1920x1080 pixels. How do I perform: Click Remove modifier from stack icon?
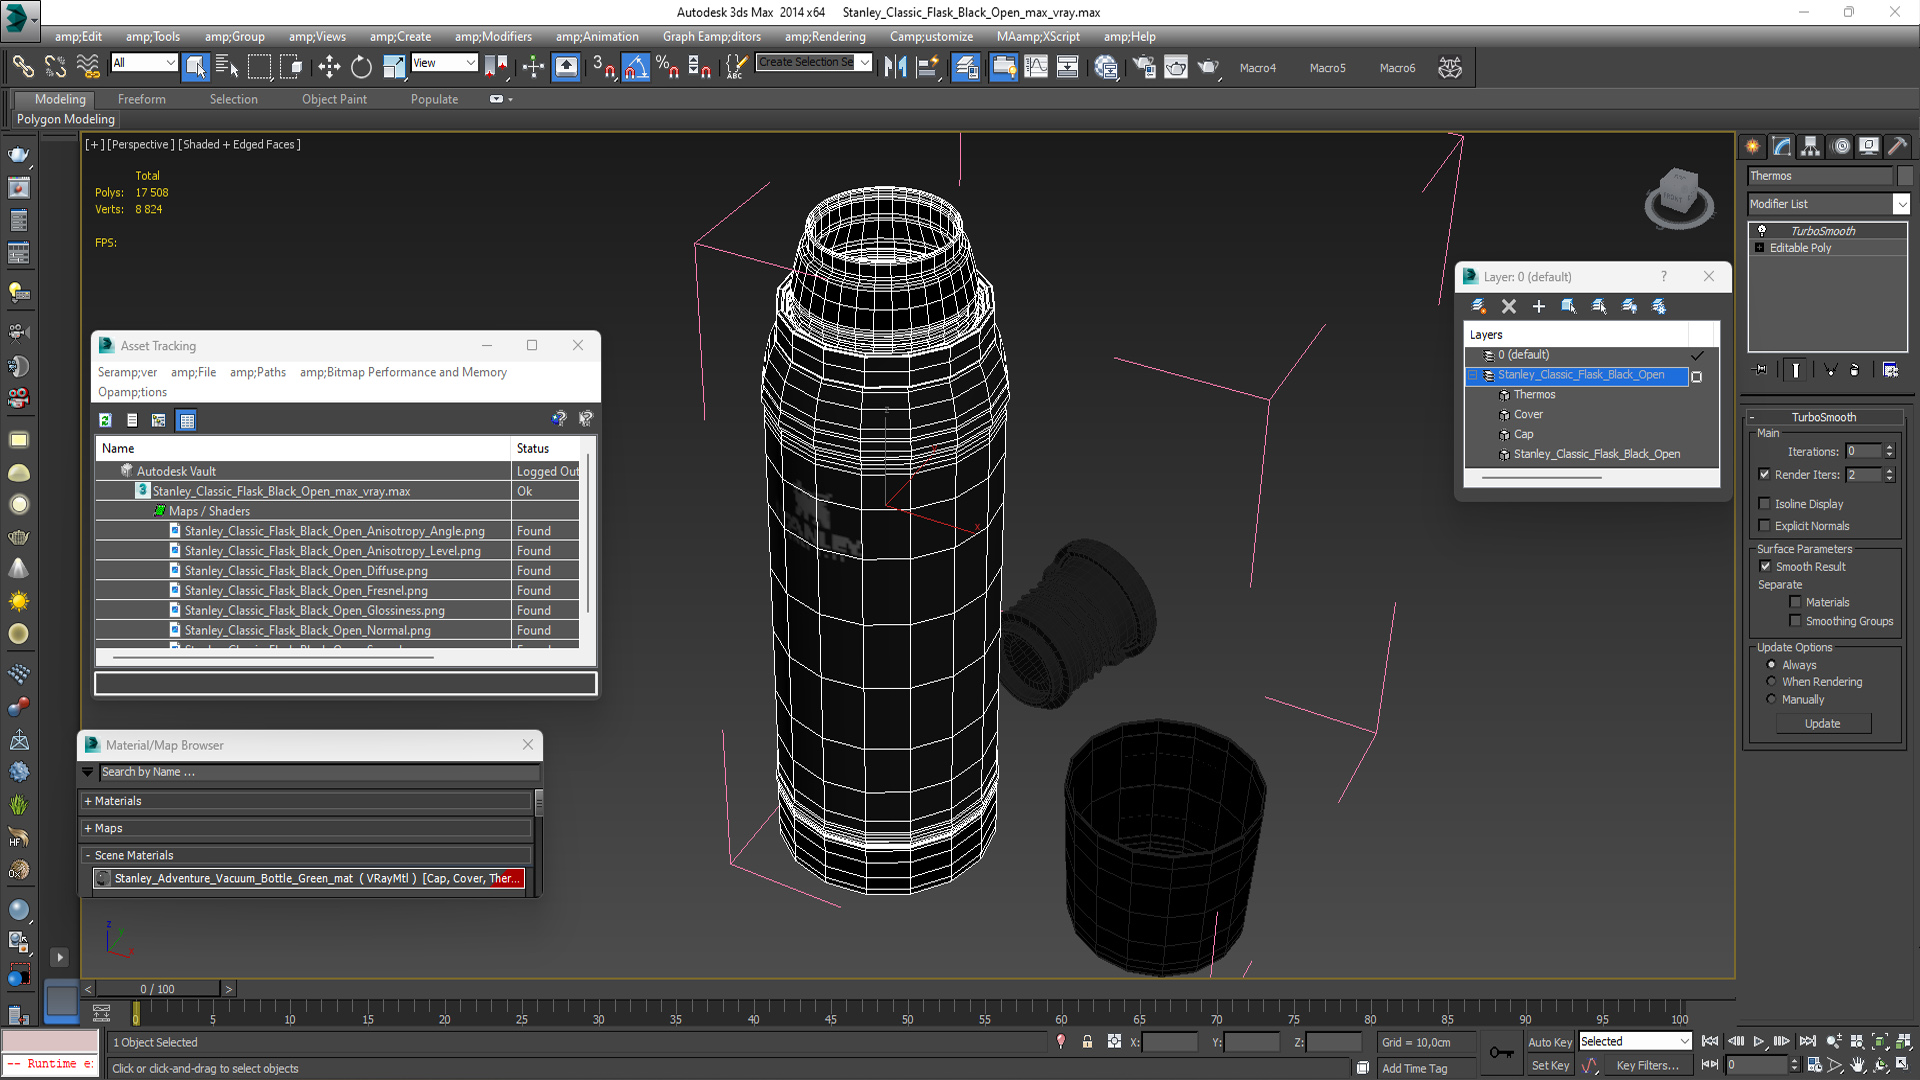1855,370
